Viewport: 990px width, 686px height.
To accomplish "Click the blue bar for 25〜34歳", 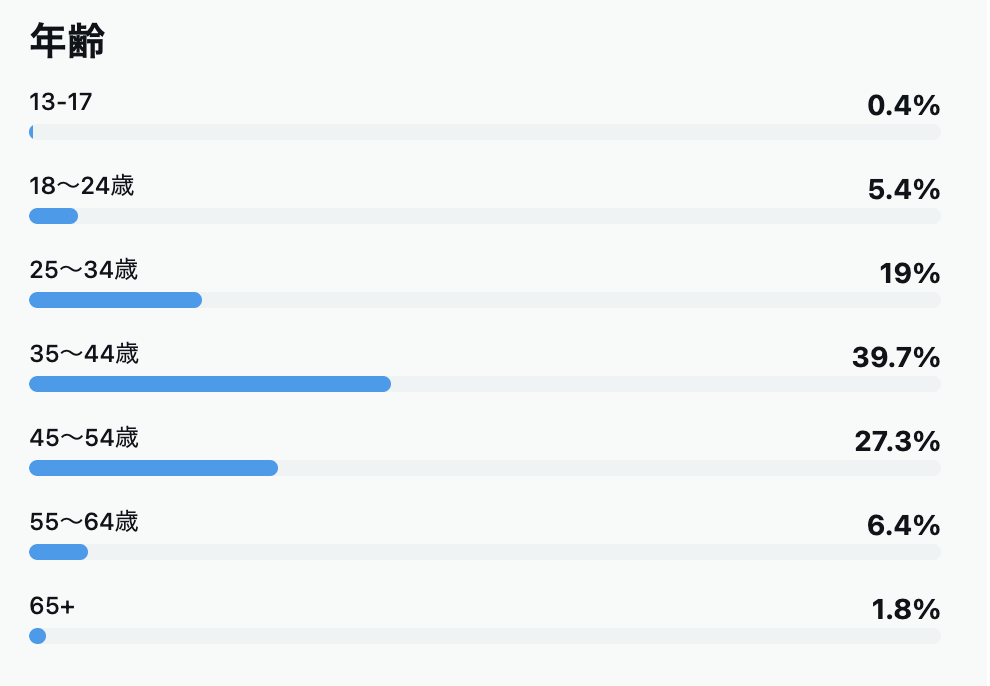I will pyautogui.click(x=115, y=300).
